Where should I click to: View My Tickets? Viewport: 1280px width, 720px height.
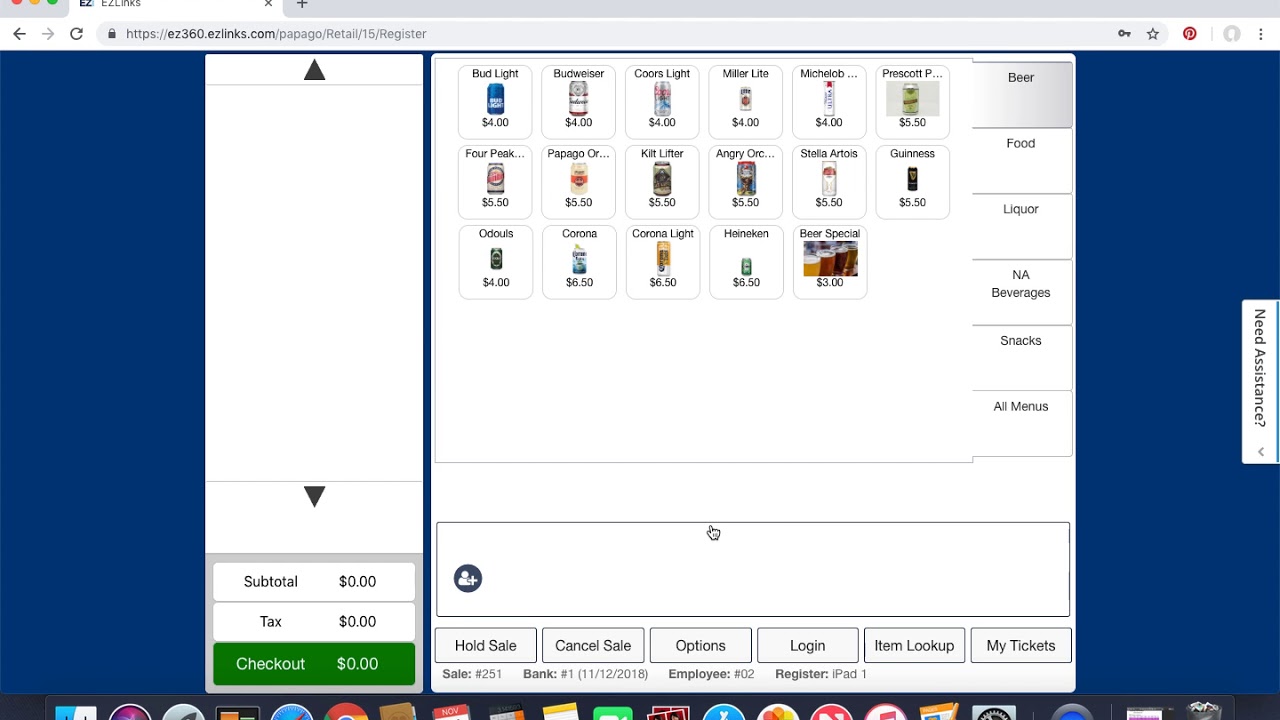[1021, 646]
